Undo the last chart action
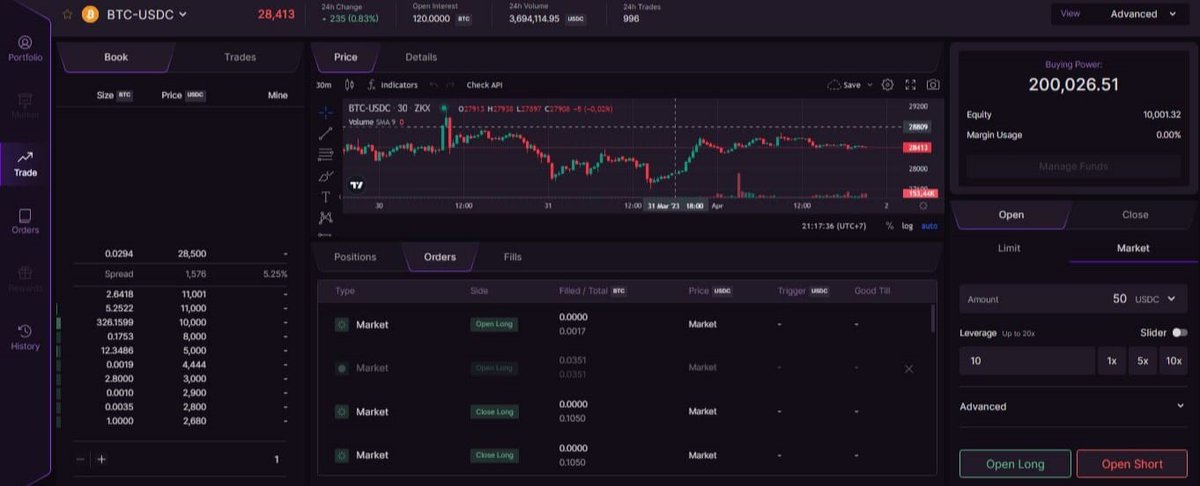The height and width of the screenshot is (486, 1200). click(x=434, y=85)
